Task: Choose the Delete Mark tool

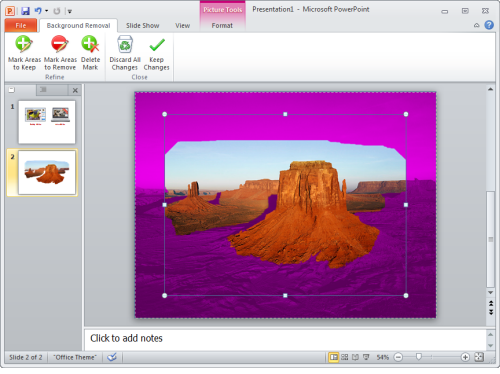Action: pos(90,53)
